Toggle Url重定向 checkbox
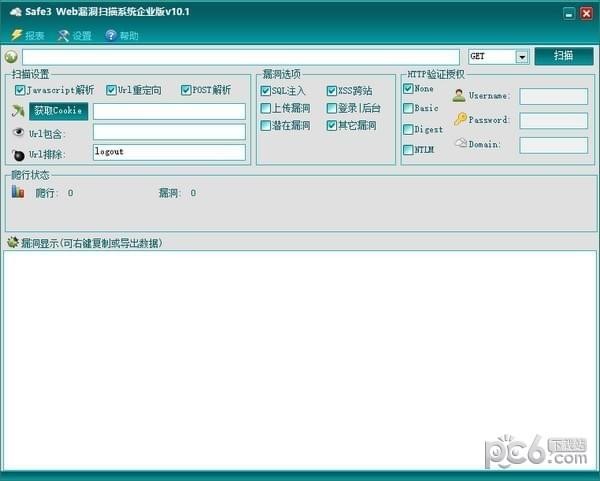 (111, 90)
